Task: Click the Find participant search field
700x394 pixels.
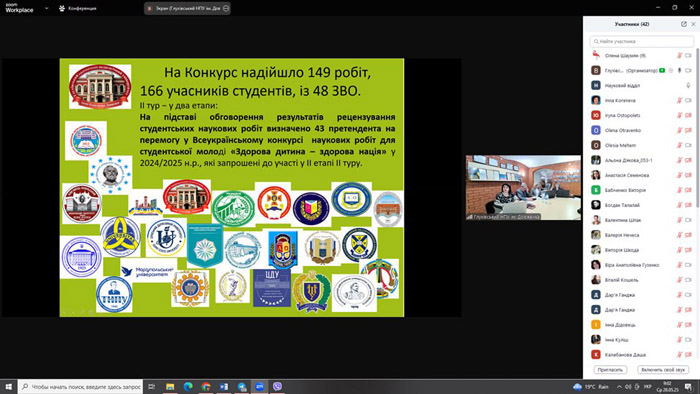Action: coord(642,41)
